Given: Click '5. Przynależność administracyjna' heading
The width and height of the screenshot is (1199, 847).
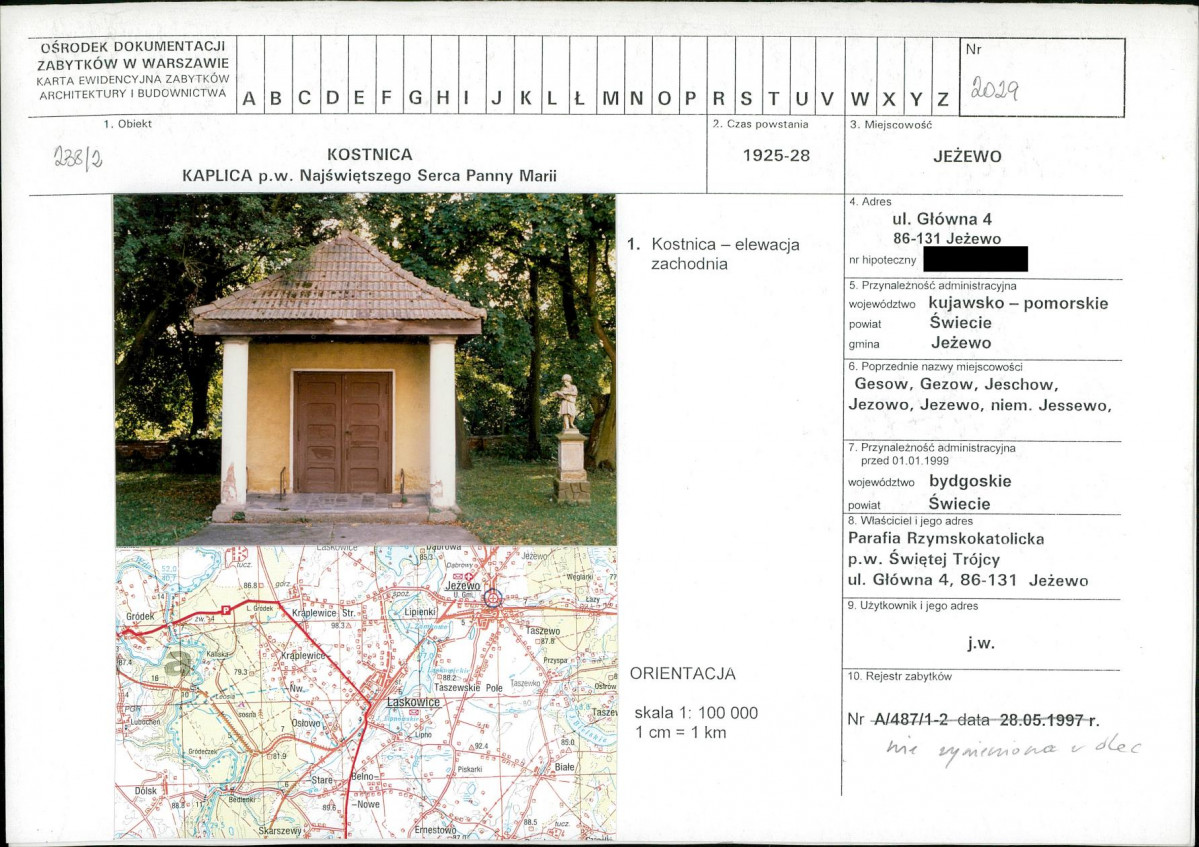Looking at the screenshot, I should pos(933,286).
